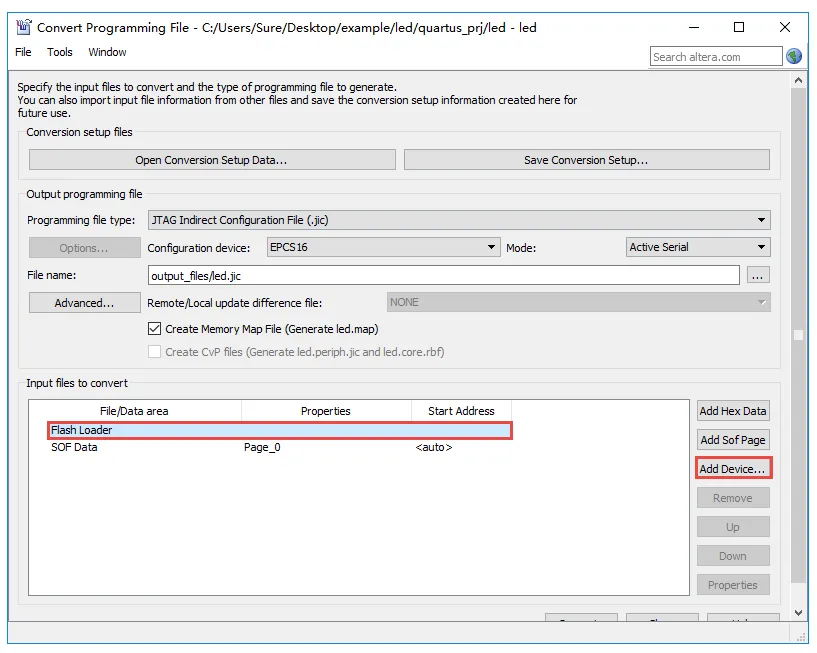Maximize the Convert Programming File window
The height and width of the screenshot is (653, 817).
(x=739, y=27)
